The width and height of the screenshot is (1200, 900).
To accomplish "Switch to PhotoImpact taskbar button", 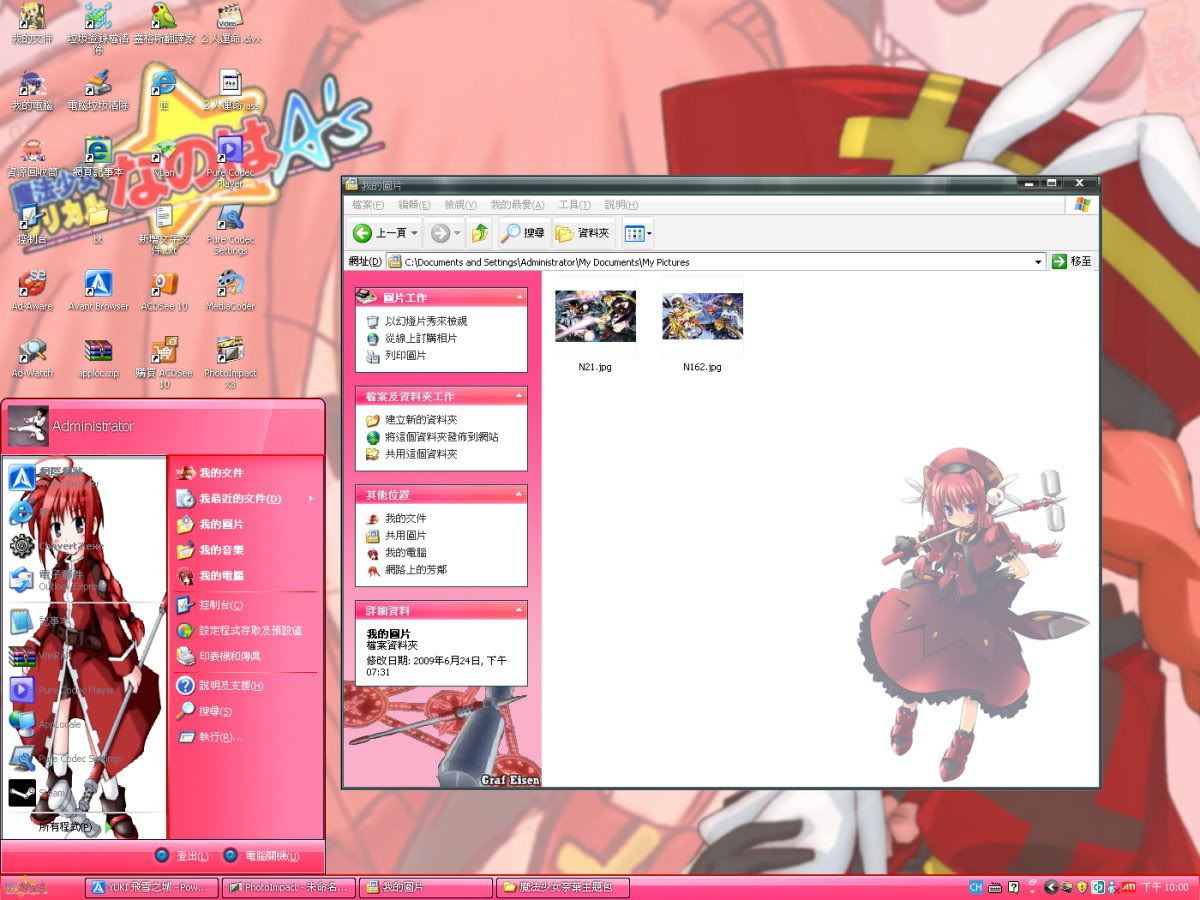I will point(288,887).
